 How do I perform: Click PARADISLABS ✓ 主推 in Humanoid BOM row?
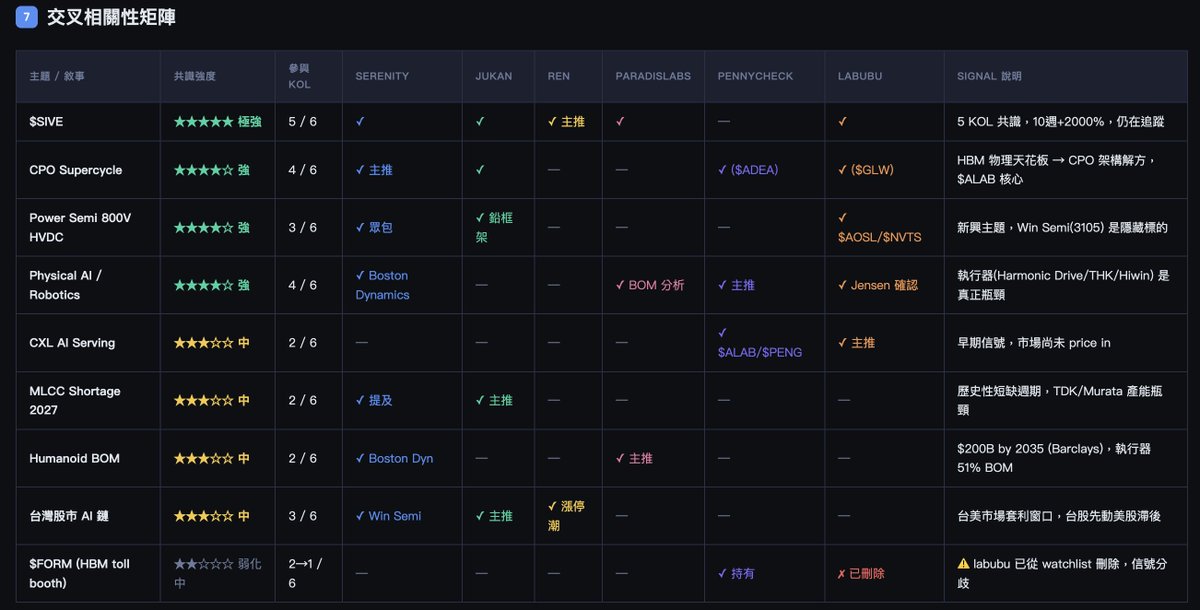634,458
